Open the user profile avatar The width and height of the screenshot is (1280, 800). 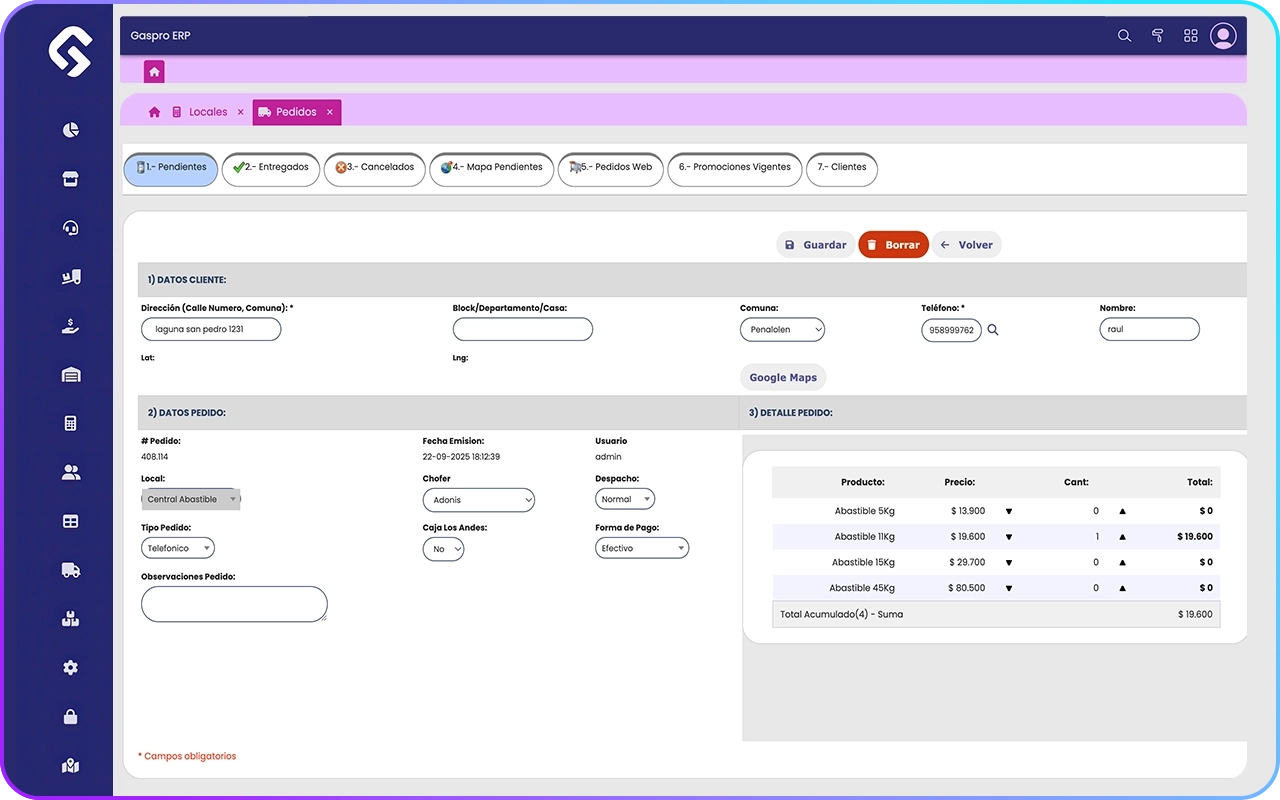tap(1223, 36)
